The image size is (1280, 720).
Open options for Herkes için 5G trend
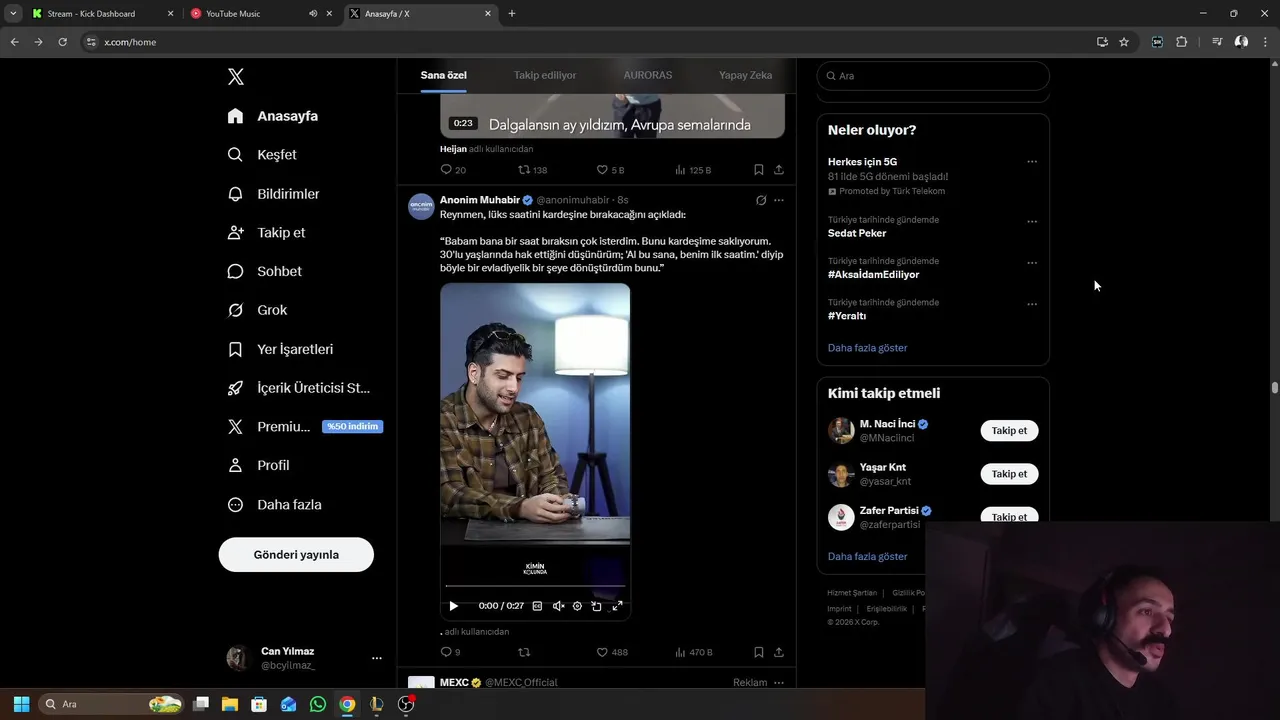coord(1032,162)
